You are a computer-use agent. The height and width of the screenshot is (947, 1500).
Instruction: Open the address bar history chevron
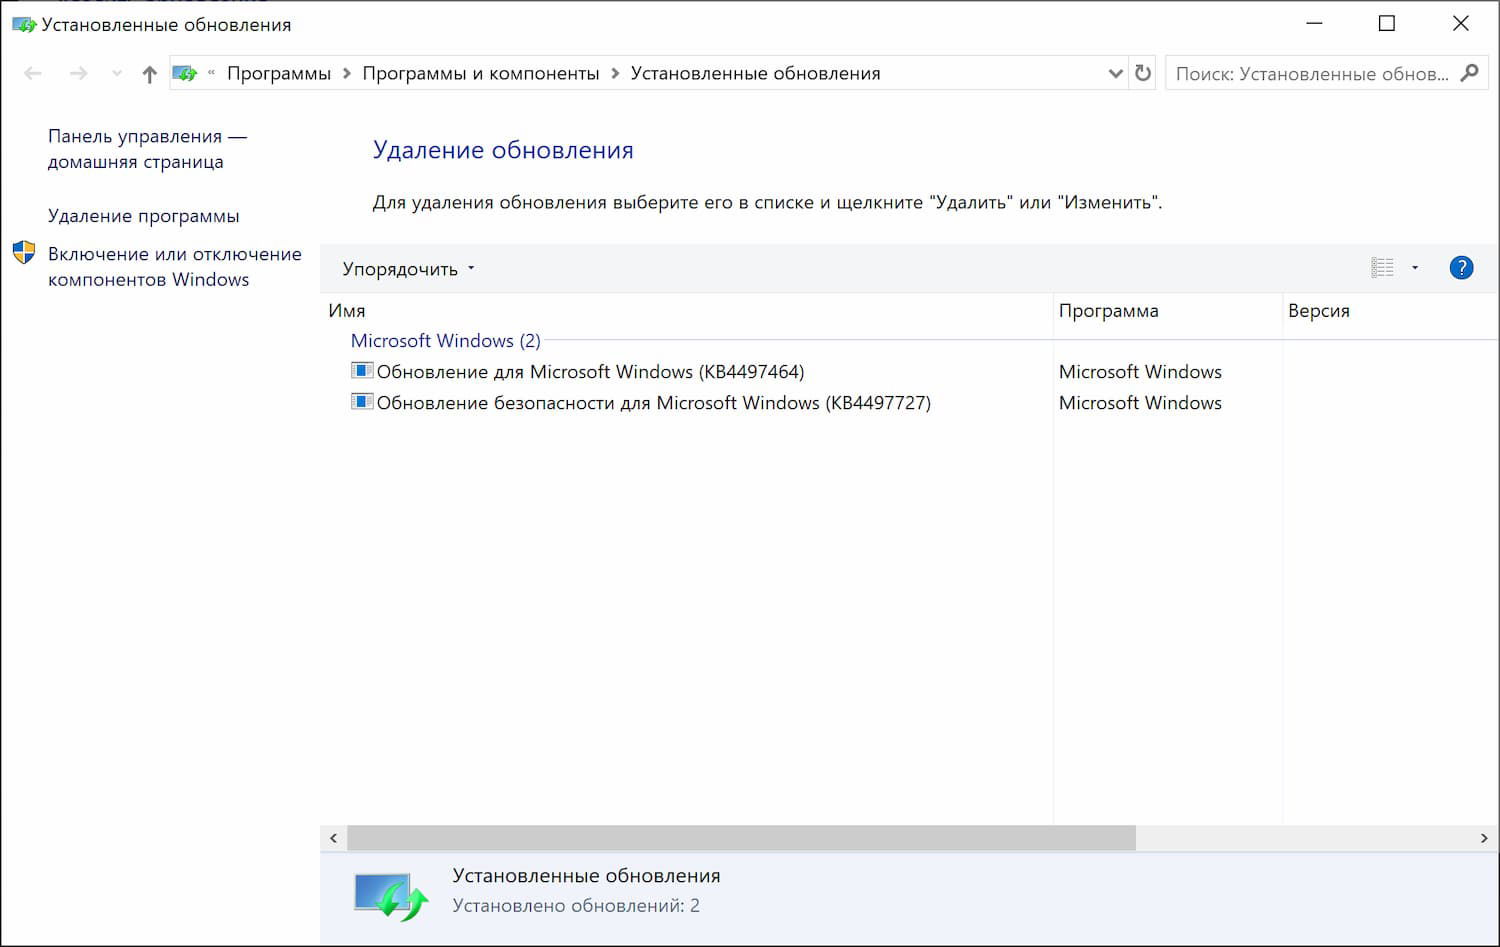pos(1116,73)
